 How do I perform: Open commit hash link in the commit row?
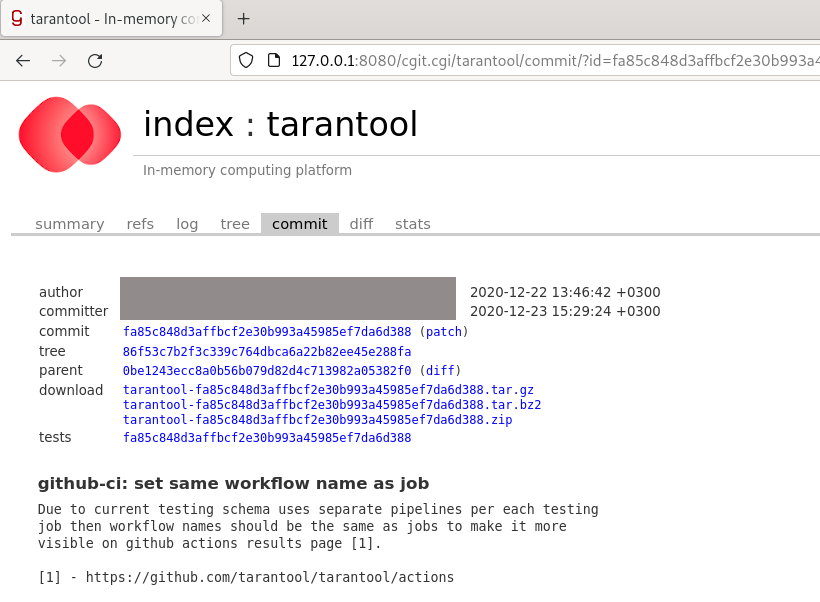[x=267, y=332]
